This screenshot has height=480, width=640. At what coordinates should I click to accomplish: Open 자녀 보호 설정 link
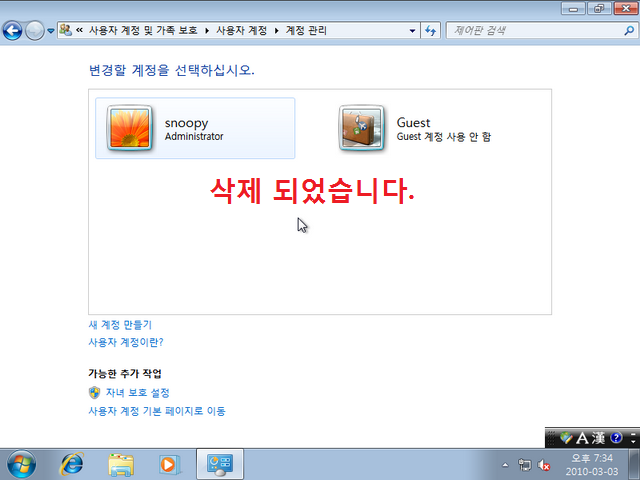pyautogui.click(x=138, y=393)
